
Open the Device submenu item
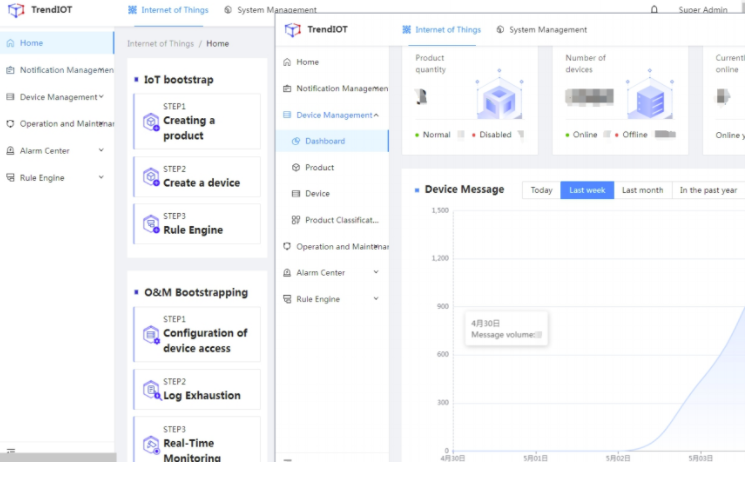(317, 194)
